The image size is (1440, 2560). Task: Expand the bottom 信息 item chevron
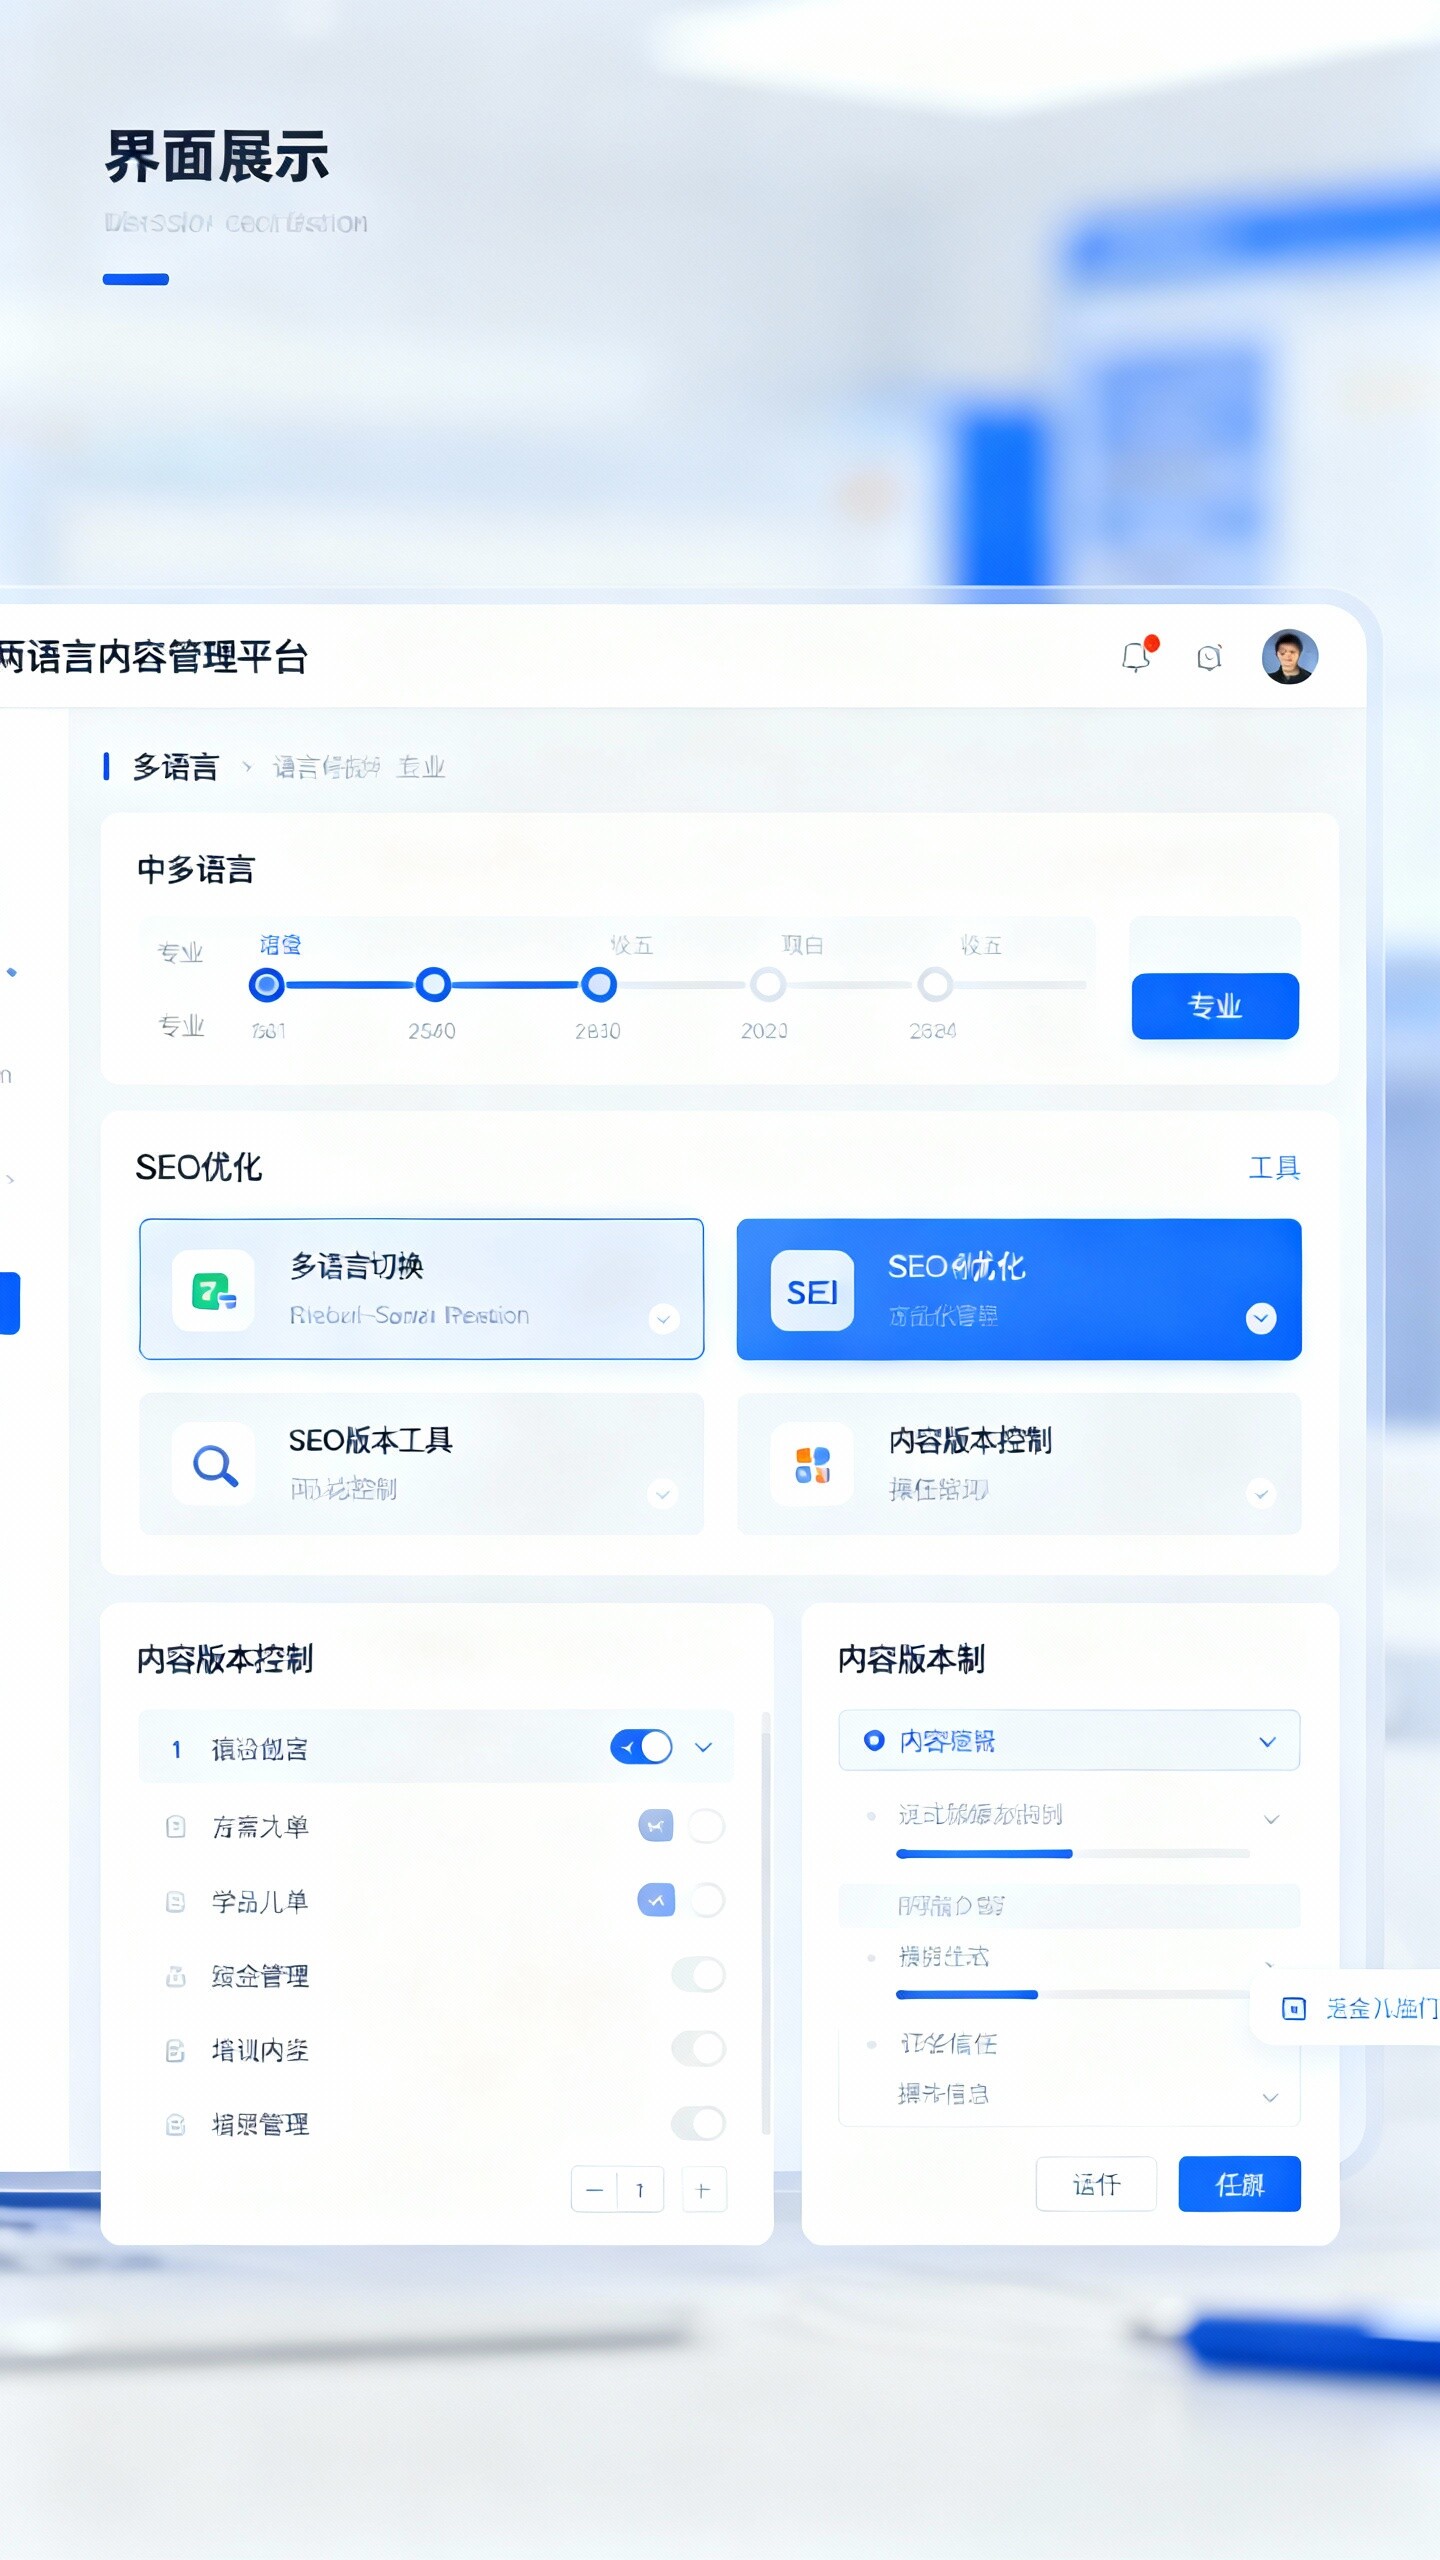coord(1270,2097)
